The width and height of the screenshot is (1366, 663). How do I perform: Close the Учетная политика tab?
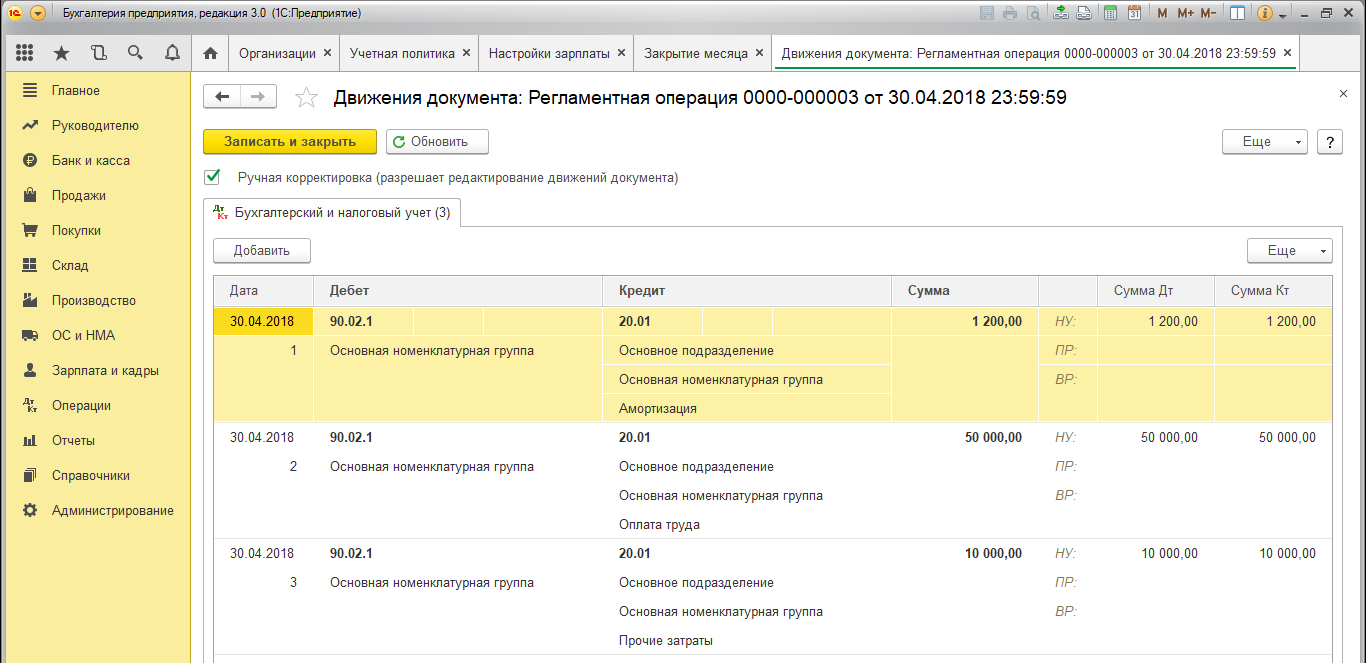[466, 53]
